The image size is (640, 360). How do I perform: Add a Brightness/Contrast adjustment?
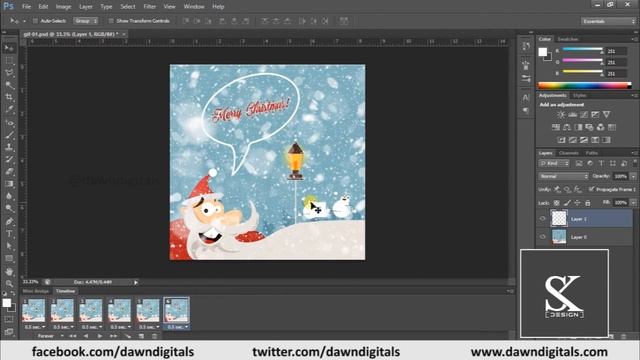[x=561, y=115]
